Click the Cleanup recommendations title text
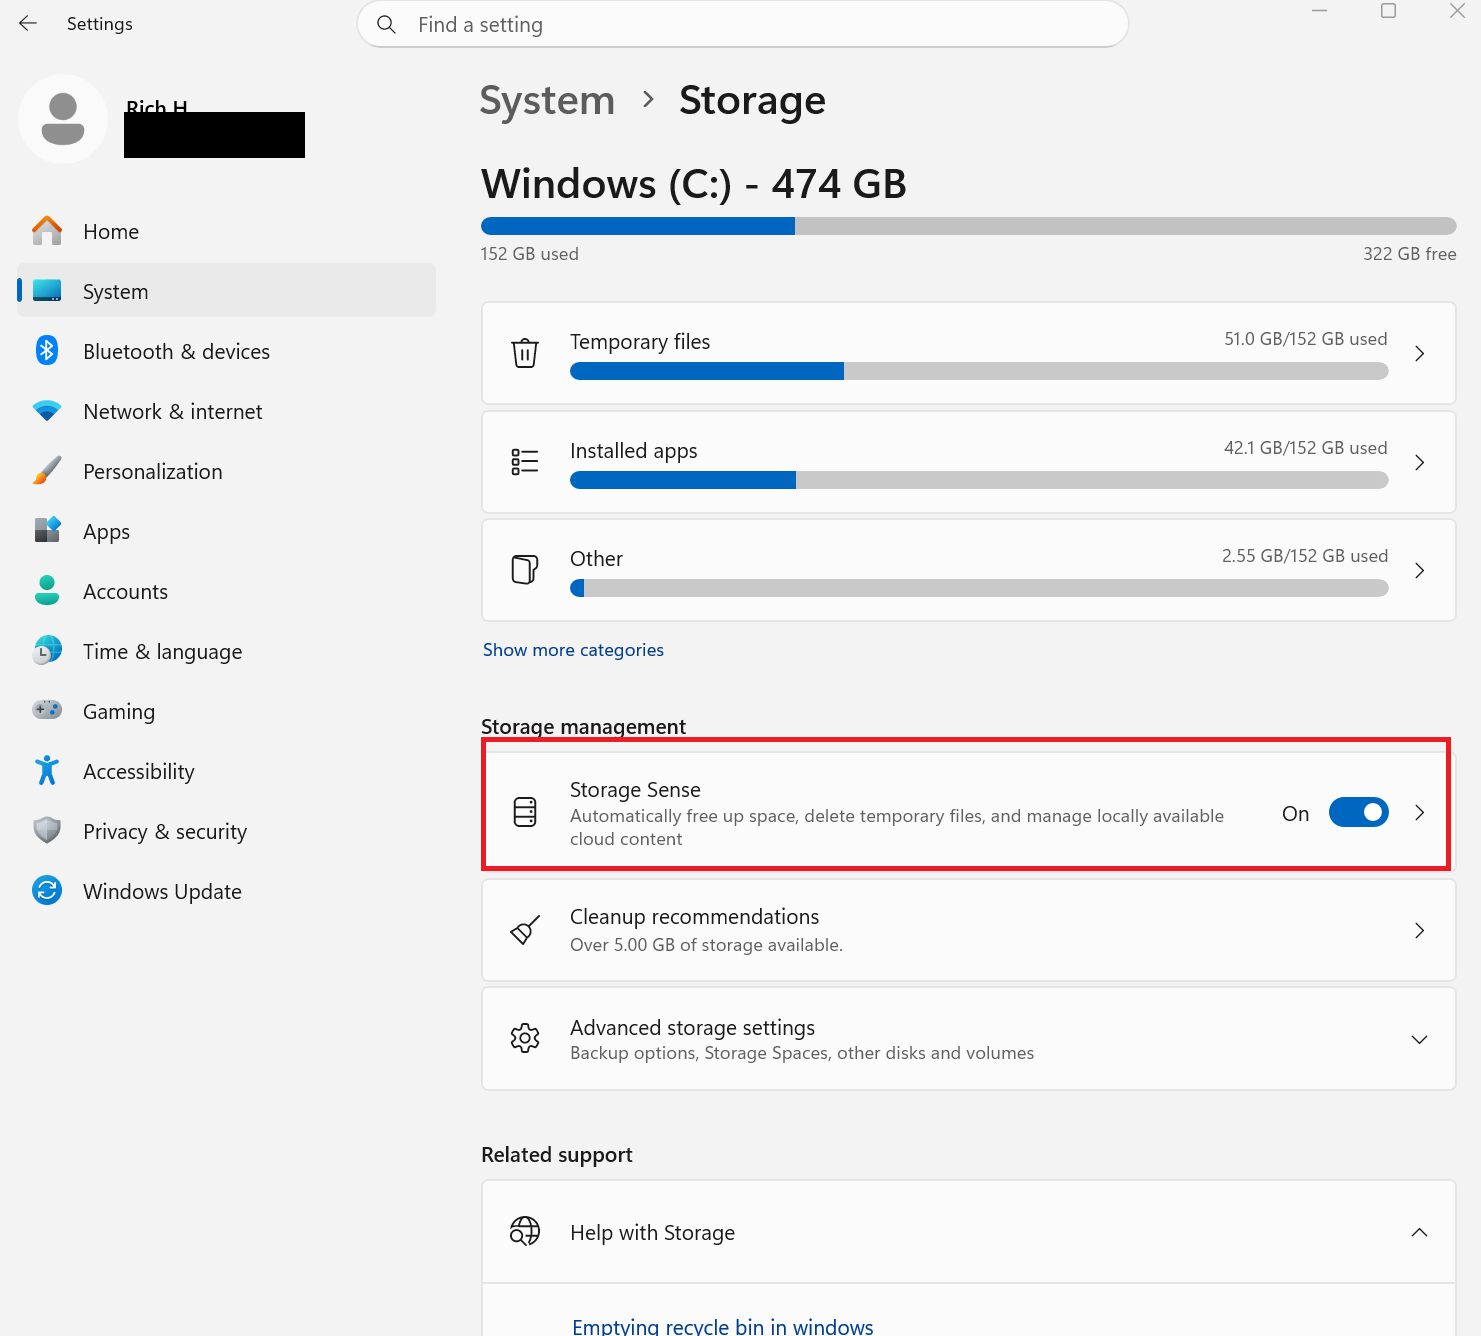This screenshot has height=1336, width=1481. coord(694,917)
